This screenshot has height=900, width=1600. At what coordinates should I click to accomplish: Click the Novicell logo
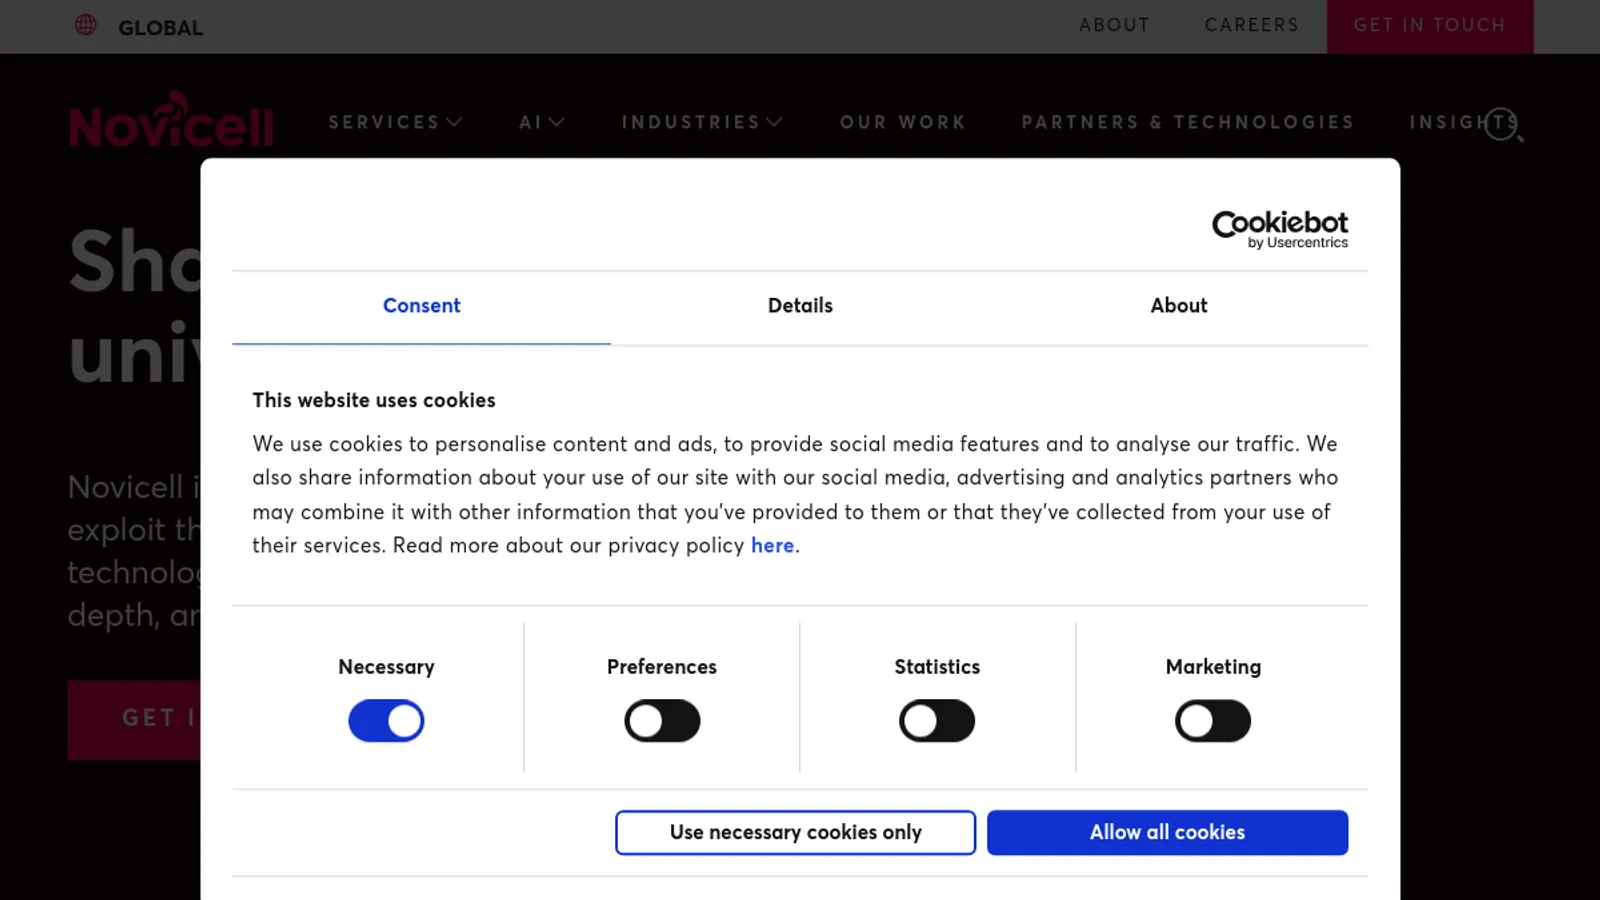coord(171,120)
